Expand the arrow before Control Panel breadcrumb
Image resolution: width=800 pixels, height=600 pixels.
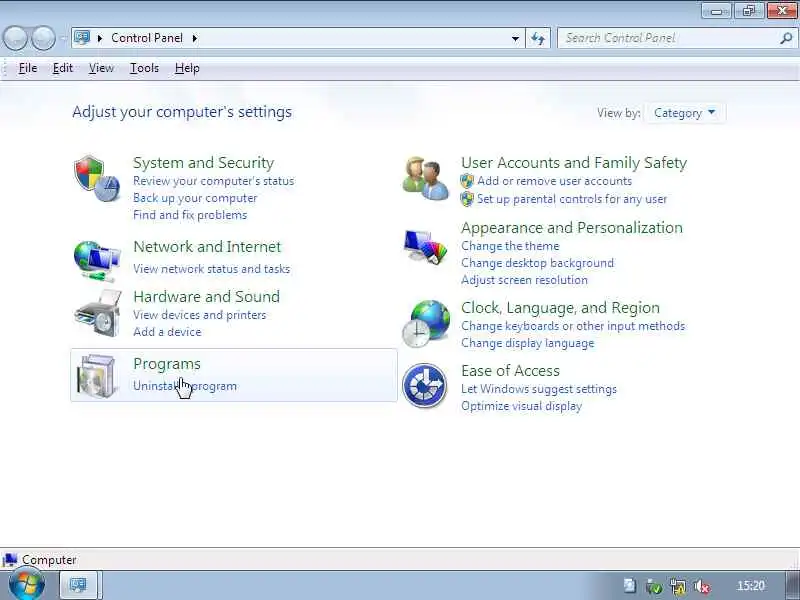[100, 38]
